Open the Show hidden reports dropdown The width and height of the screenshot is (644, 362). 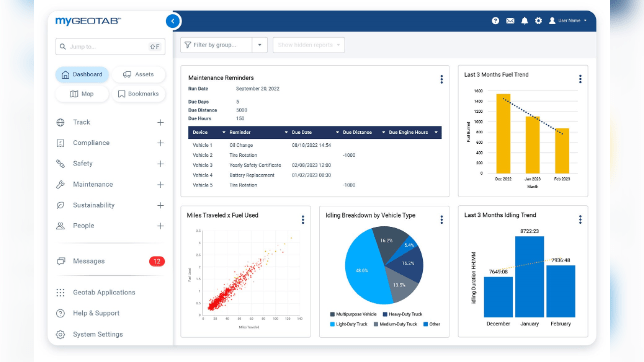pyautogui.click(x=308, y=45)
